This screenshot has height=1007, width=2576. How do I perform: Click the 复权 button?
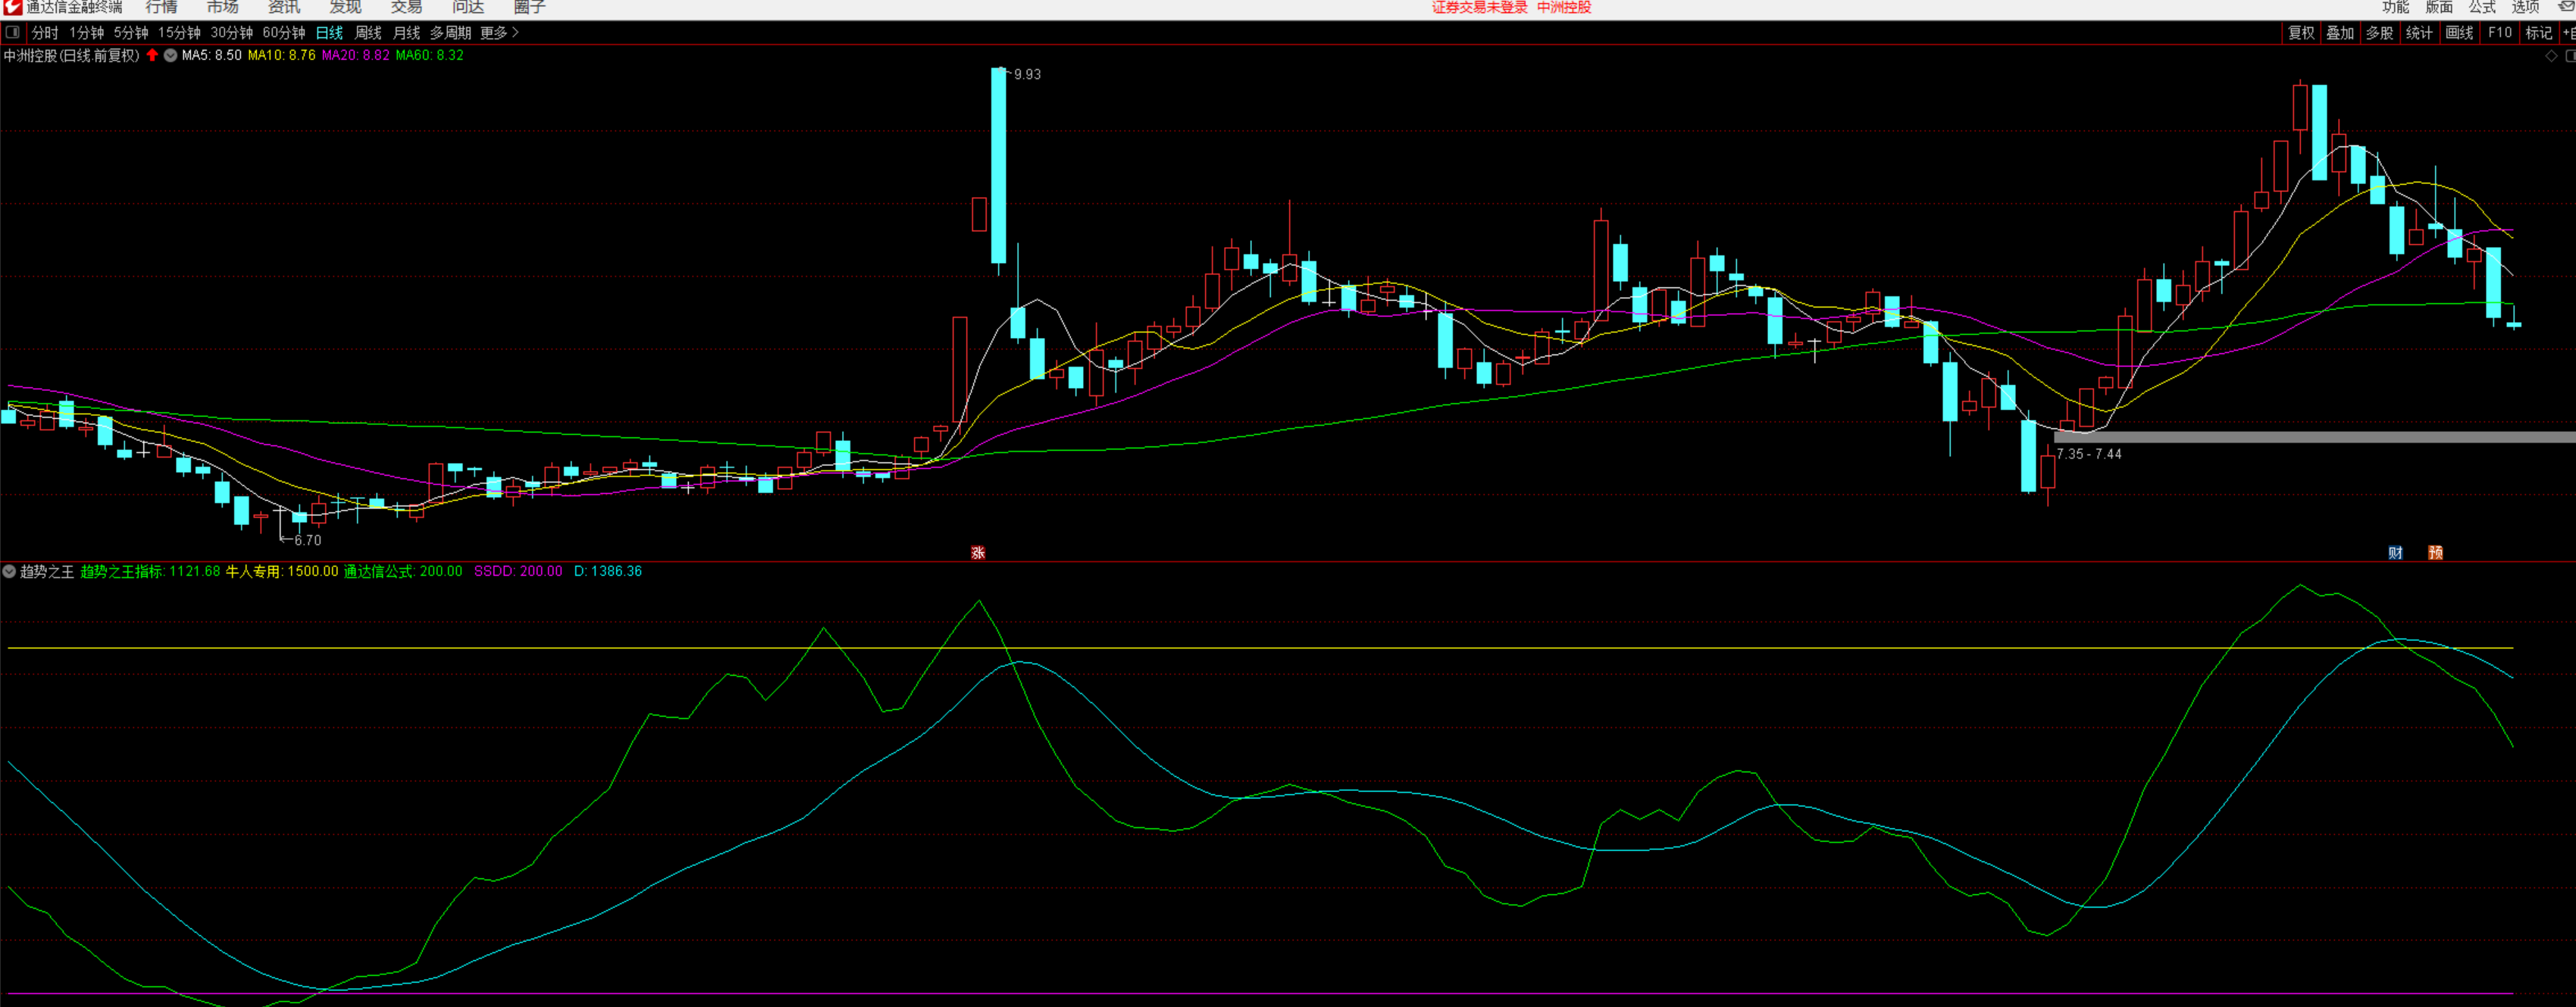pyautogui.click(x=2301, y=33)
